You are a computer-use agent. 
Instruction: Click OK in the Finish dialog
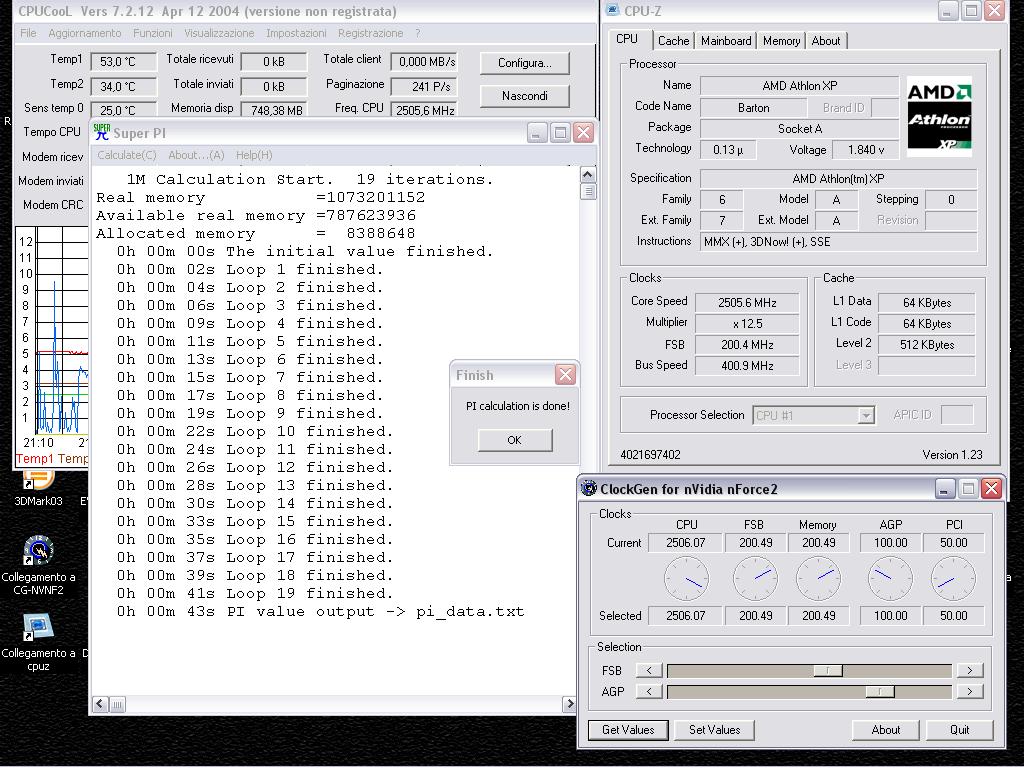(515, 440)
